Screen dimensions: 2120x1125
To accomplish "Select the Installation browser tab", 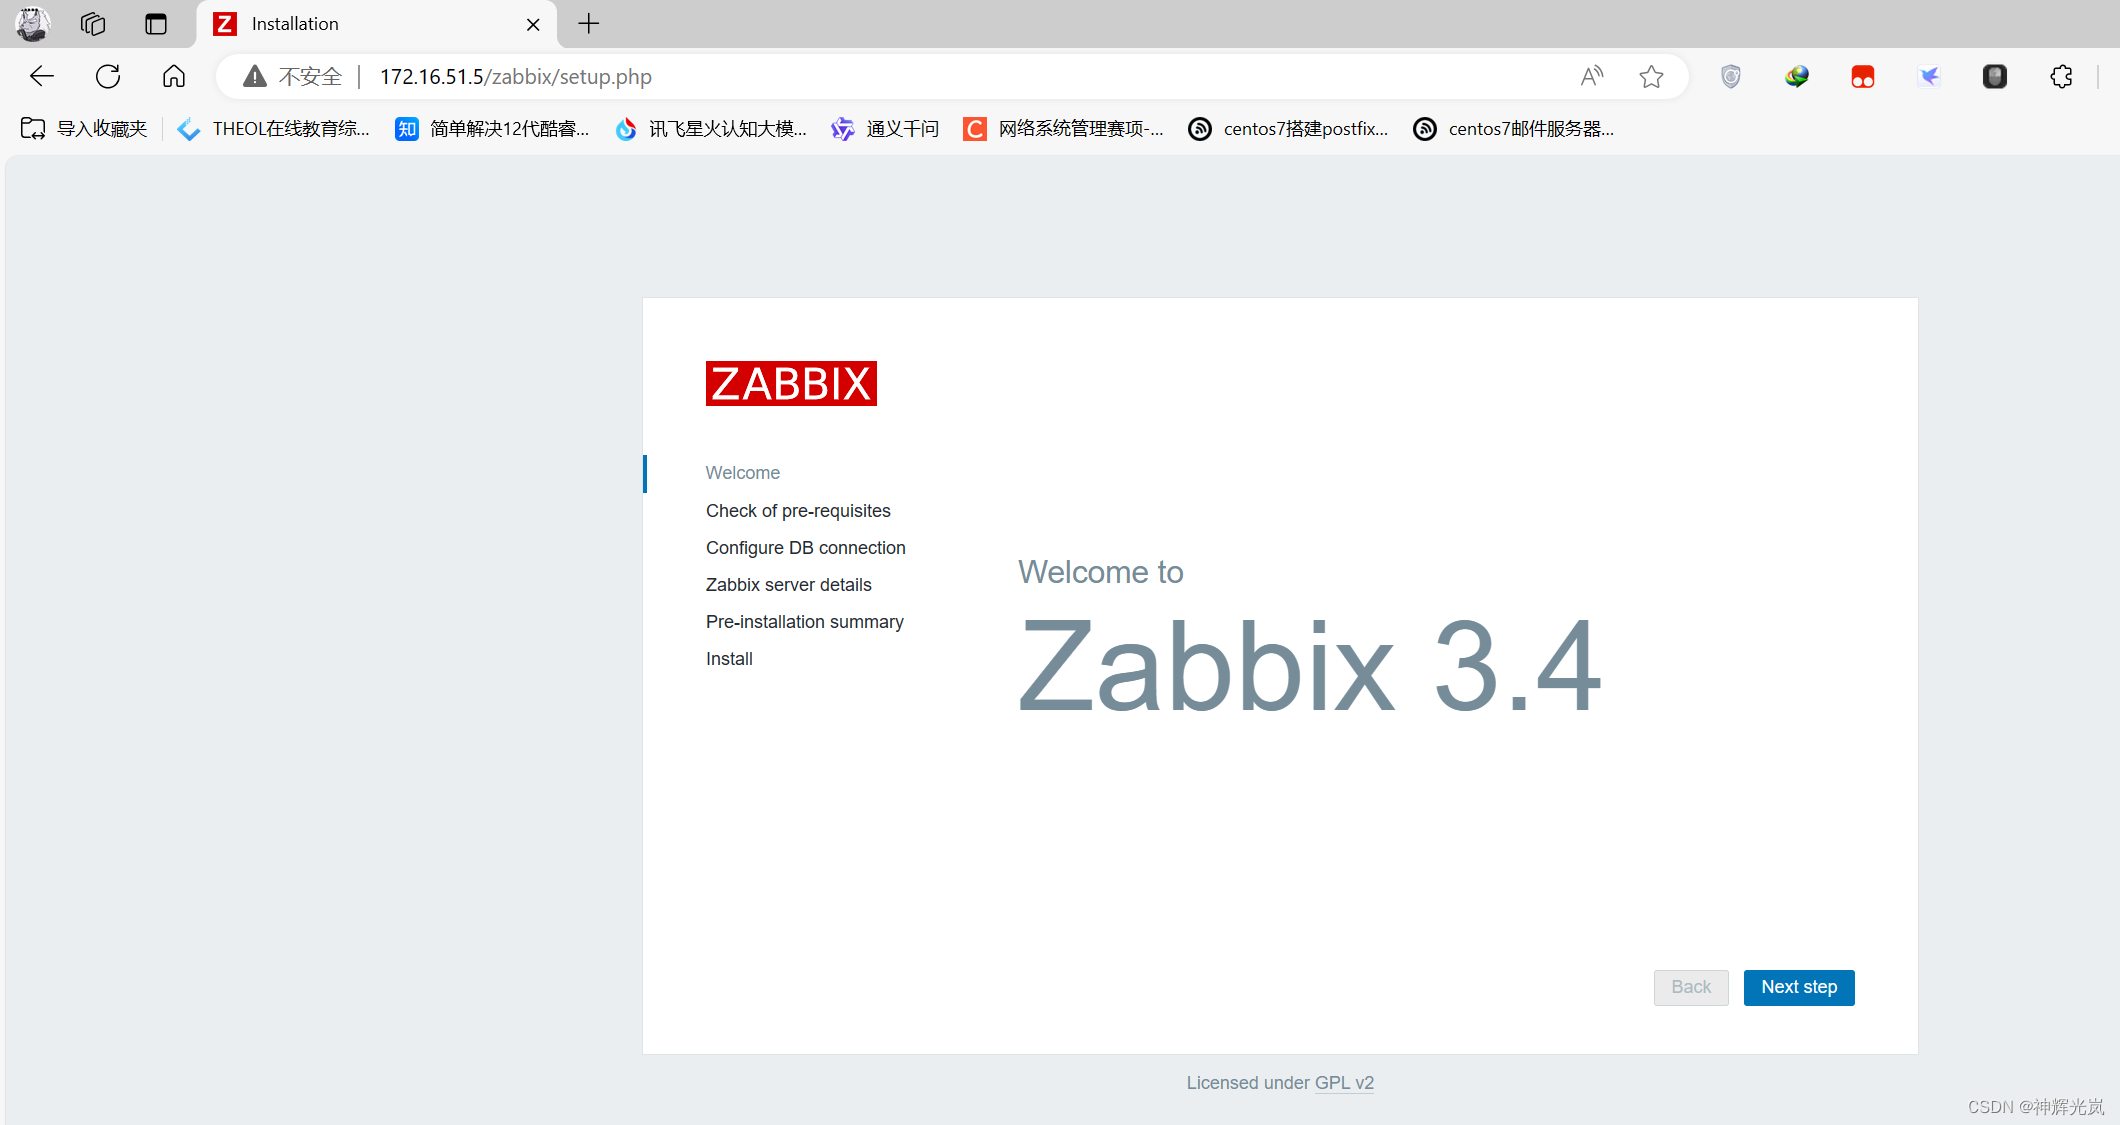I will 377,24.
